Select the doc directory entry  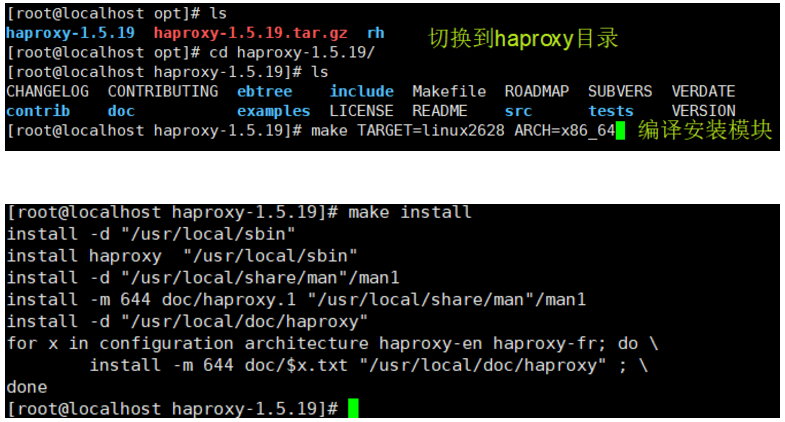[x=121, y=111]
